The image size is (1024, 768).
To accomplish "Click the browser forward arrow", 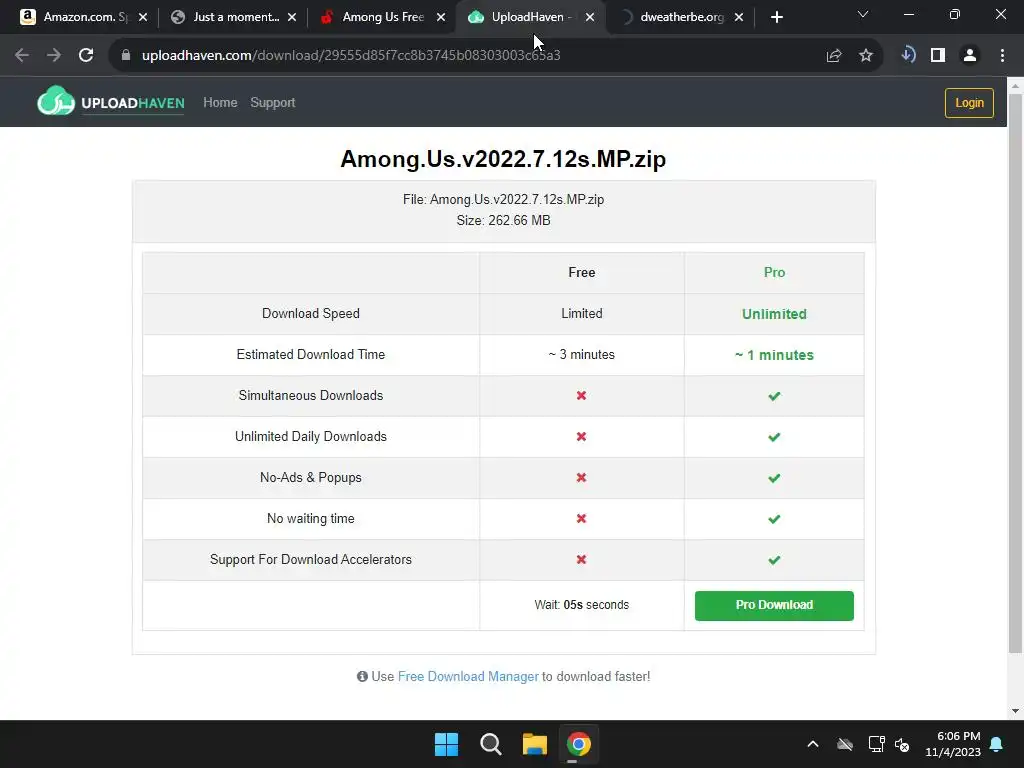I will pyautogui.click(x=54, y=56).
